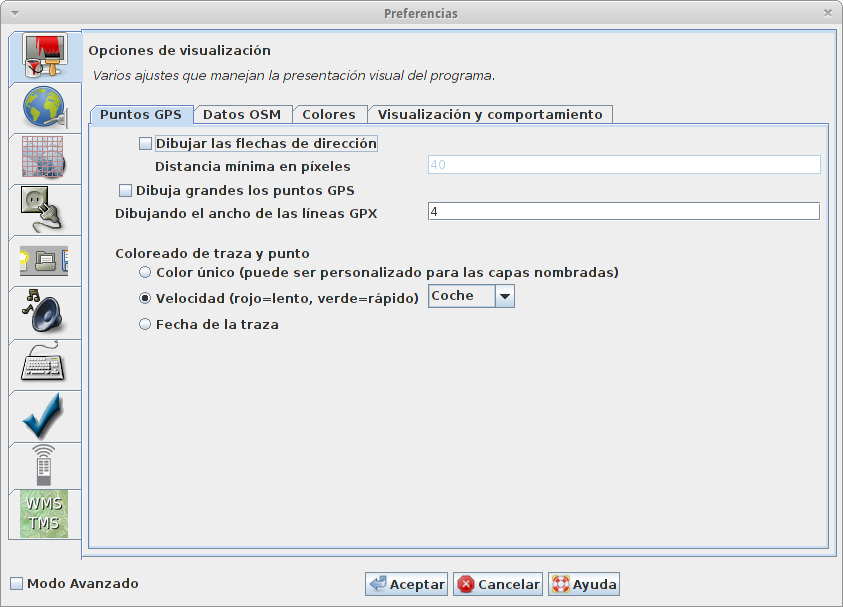The image size is (843, 607).
Task: Enable the 'Modo Avanzado' checkbox
Action: pos(17,584)
